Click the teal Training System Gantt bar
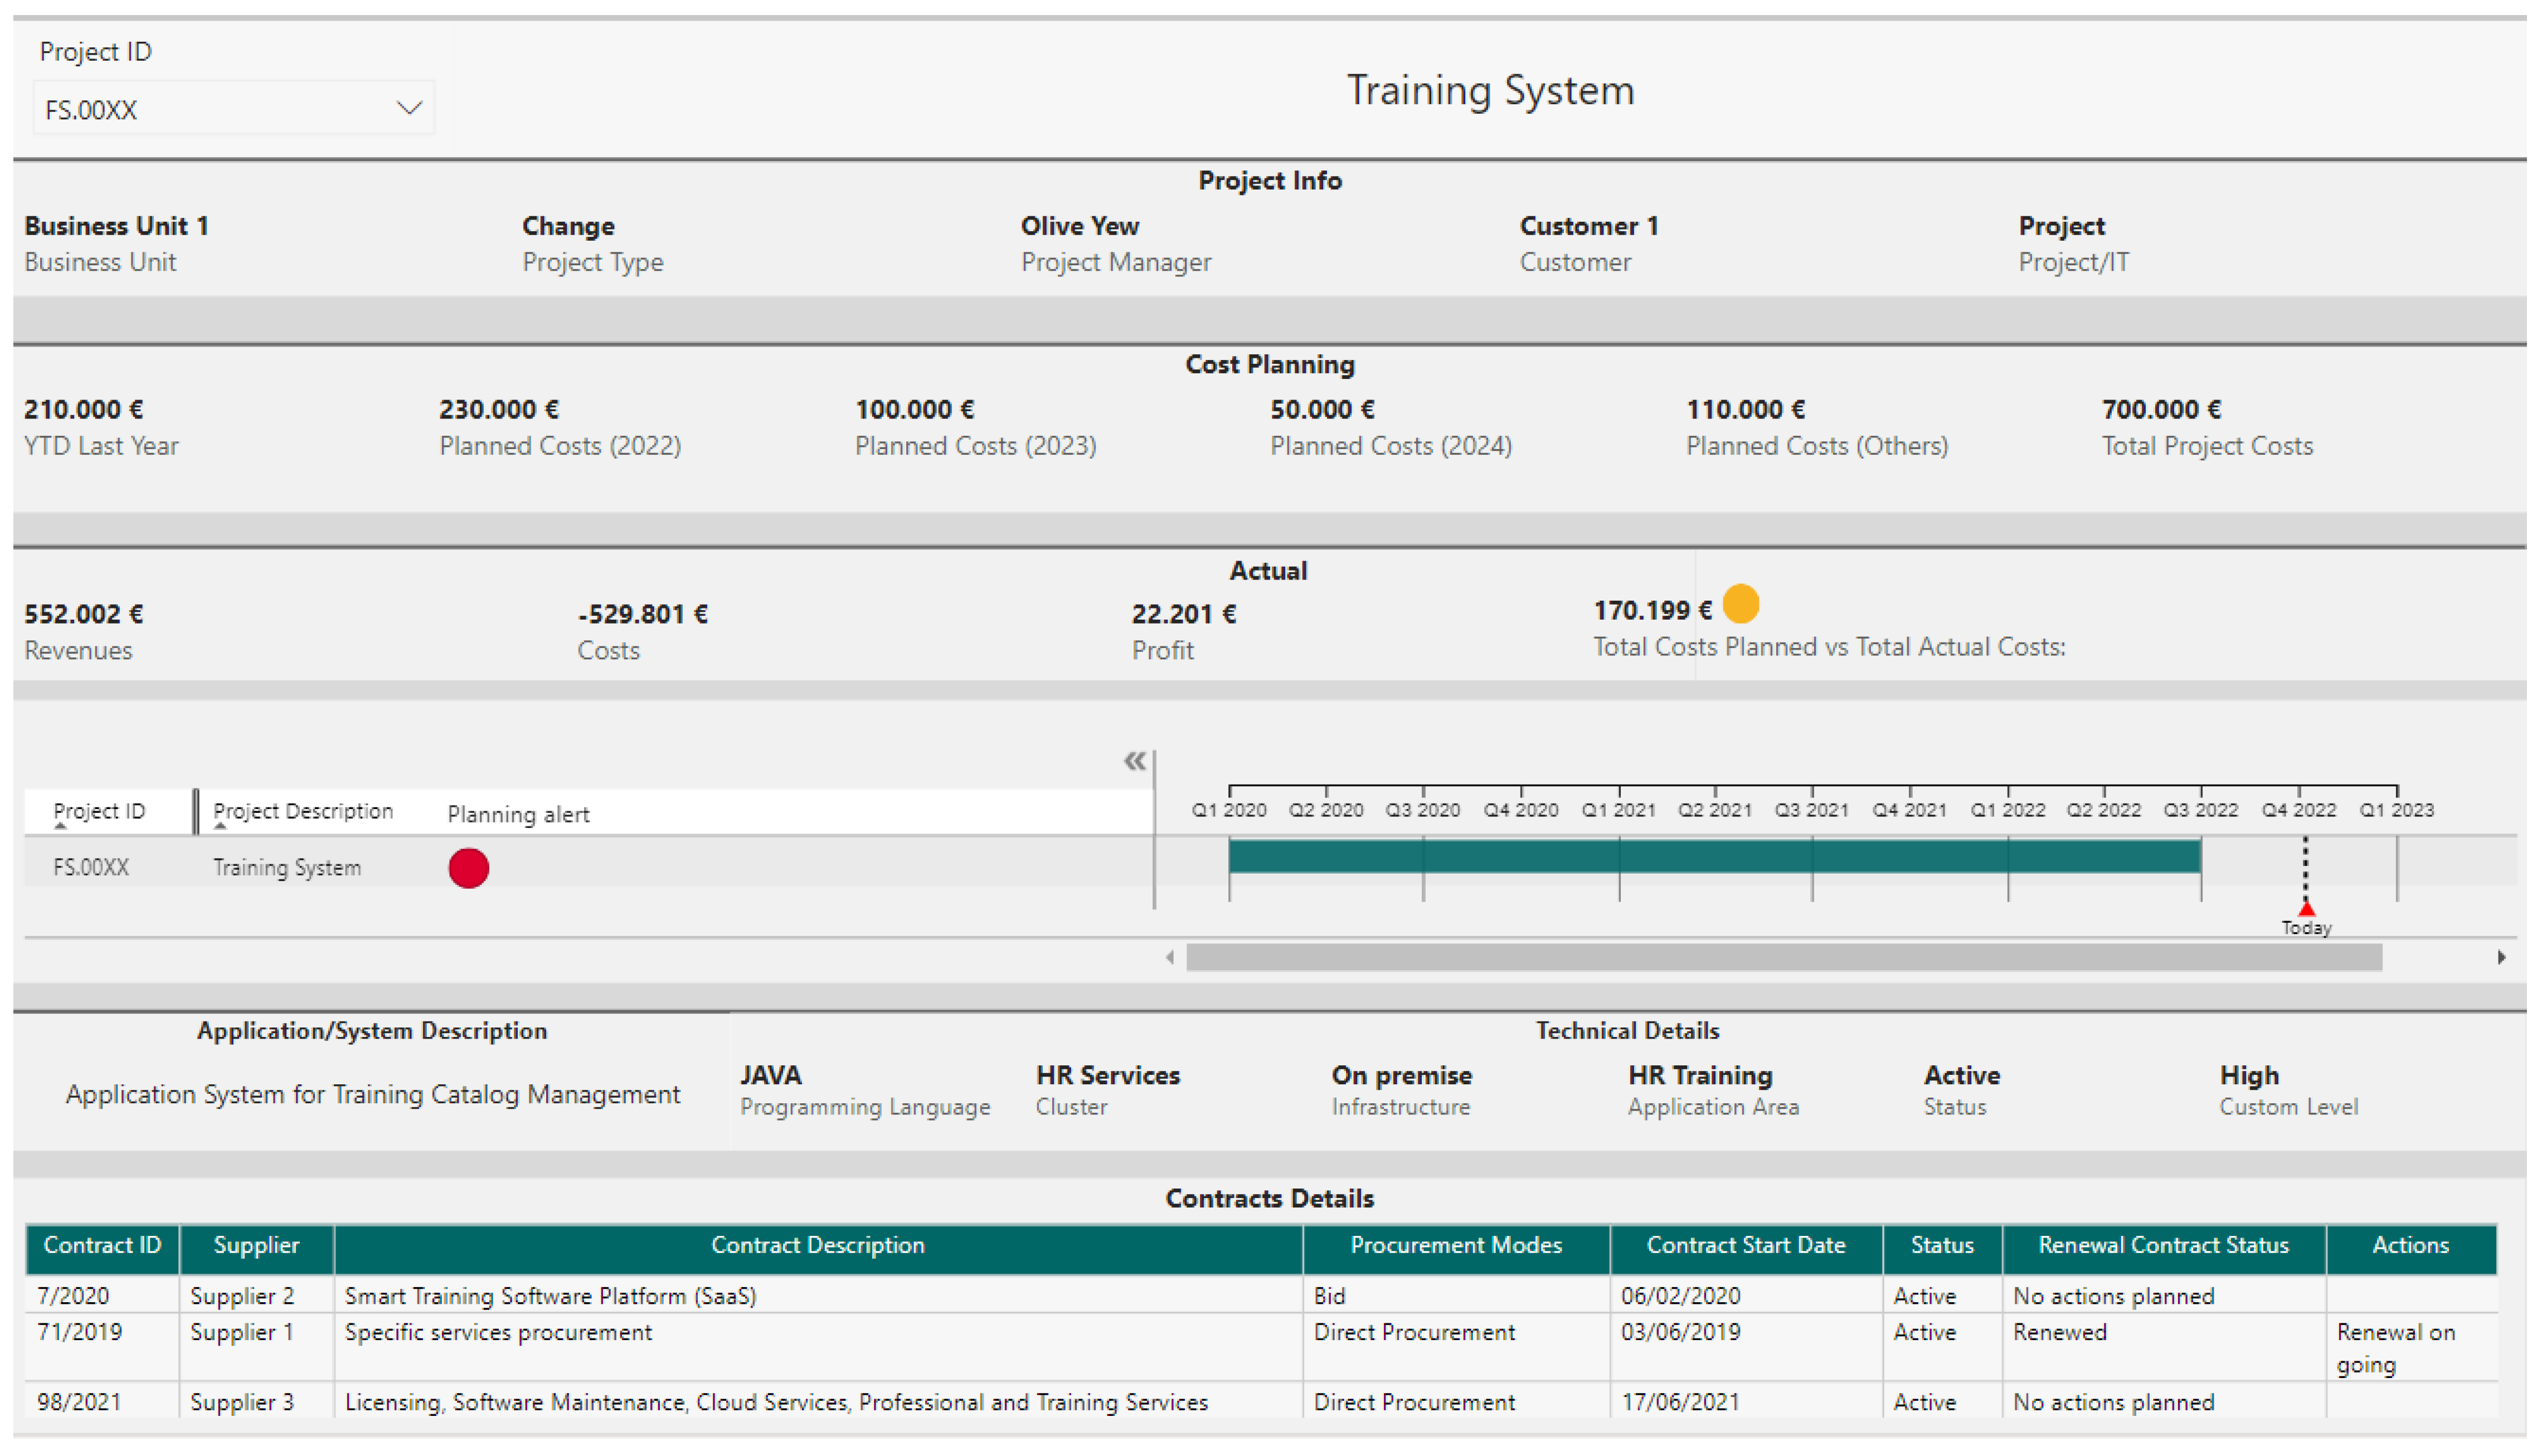This screenshot has width=2542, height=1456. click(1714, 857)
